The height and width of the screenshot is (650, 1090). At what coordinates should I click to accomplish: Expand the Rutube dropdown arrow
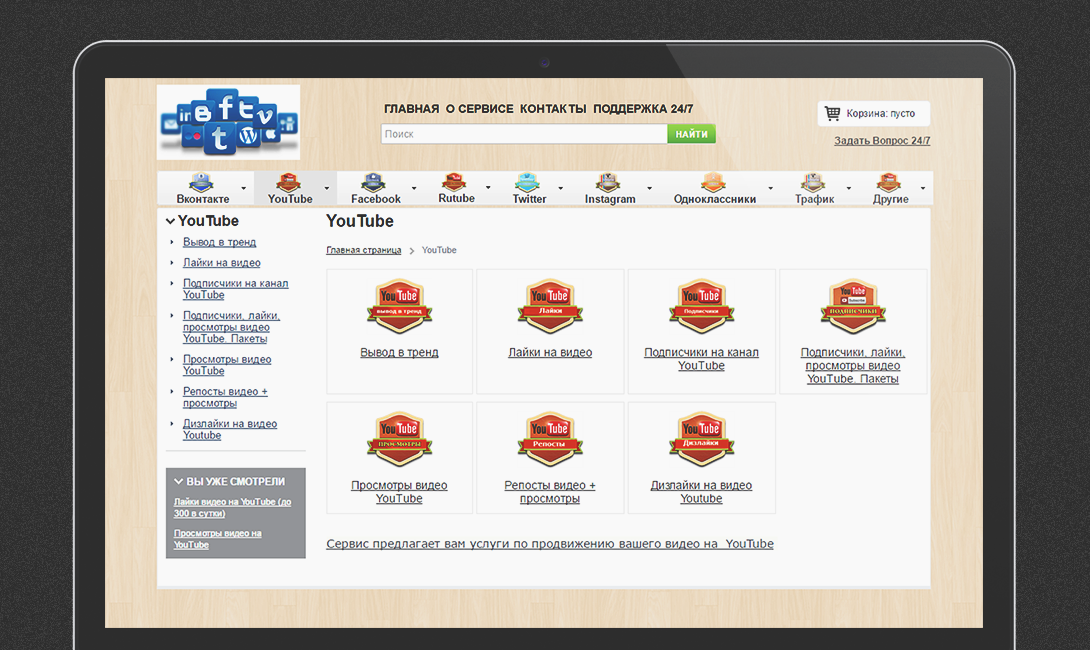[x=488, y=188]
